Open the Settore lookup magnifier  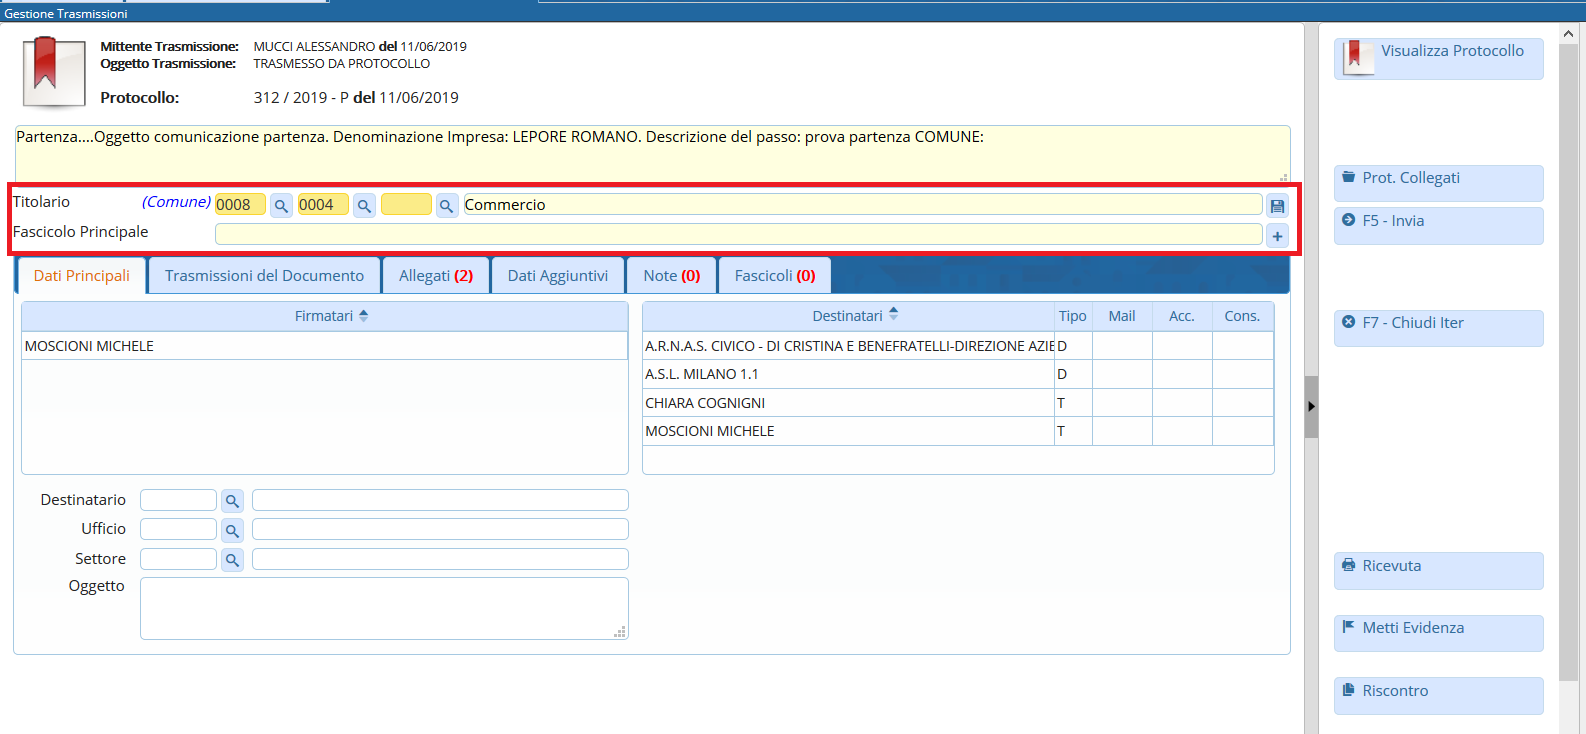[x=232, y=560]
